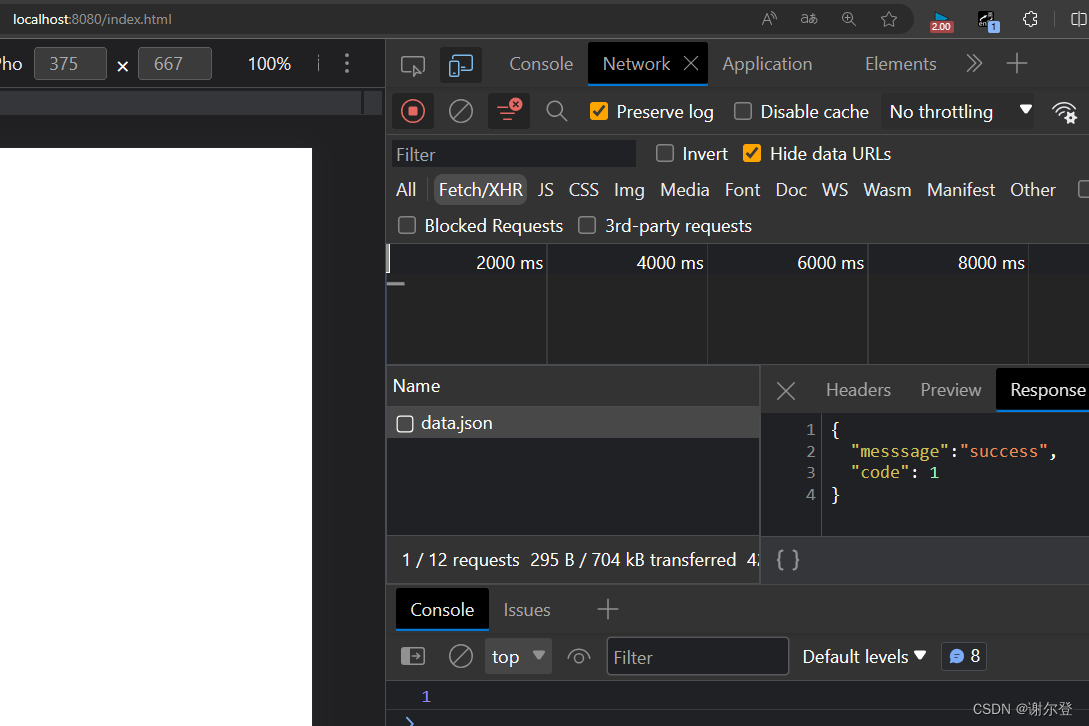Click the read aloud icon in the address bar
Screen dimensions: 1089x726
coord(769,19)
